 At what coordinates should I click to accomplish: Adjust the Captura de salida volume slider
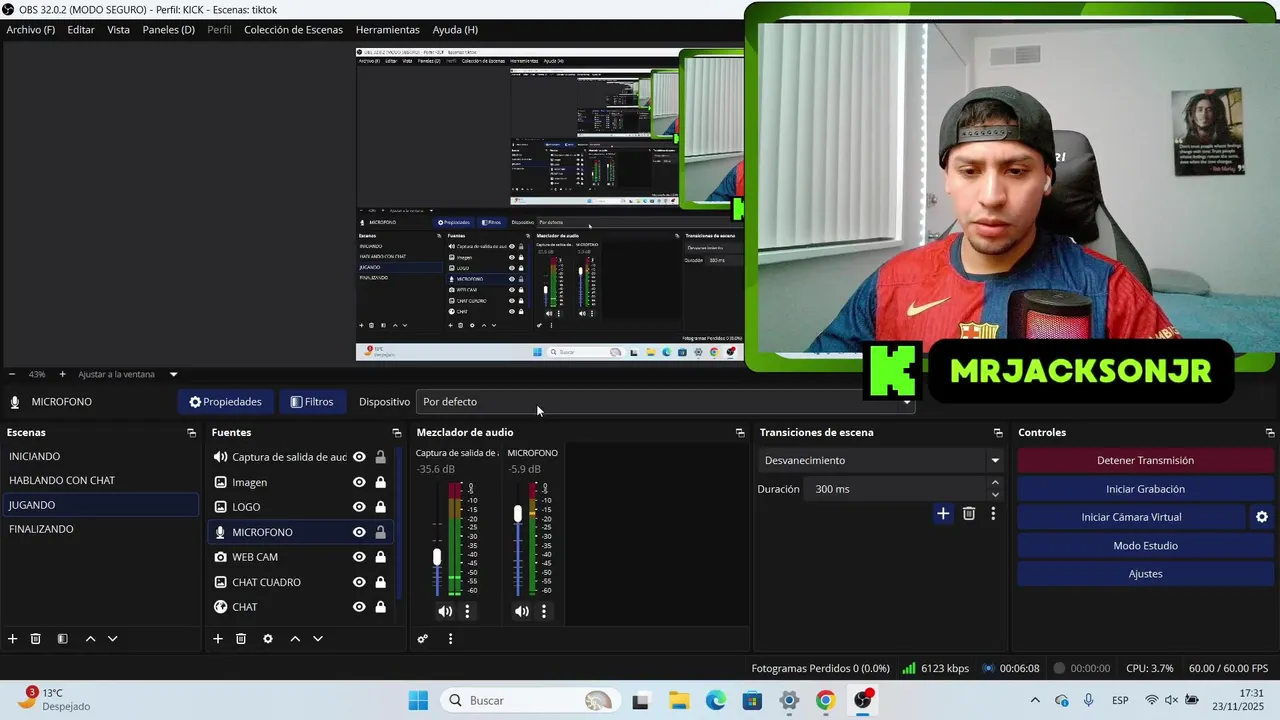click(437, 557)
